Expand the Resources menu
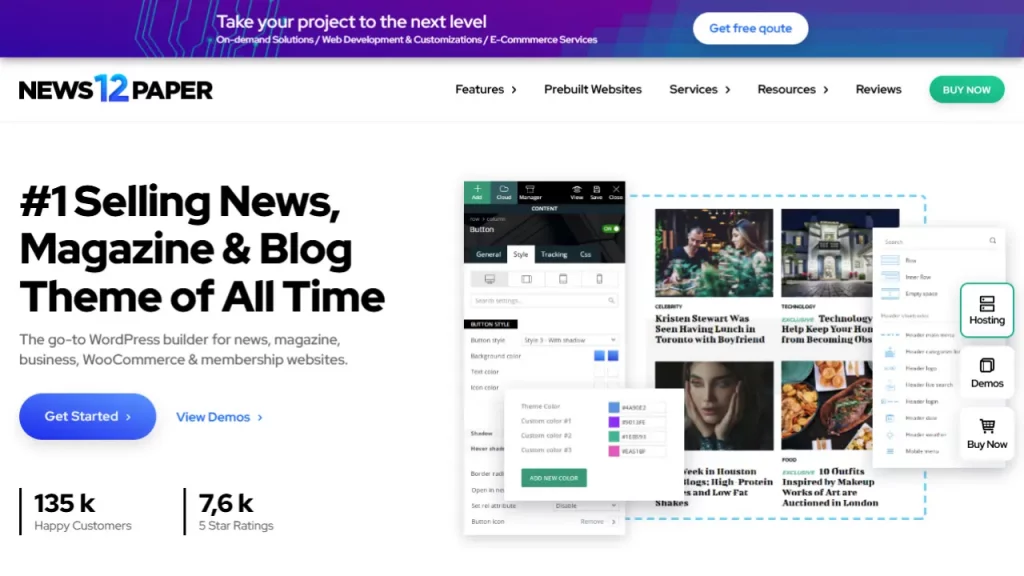 tap(792, 89)
